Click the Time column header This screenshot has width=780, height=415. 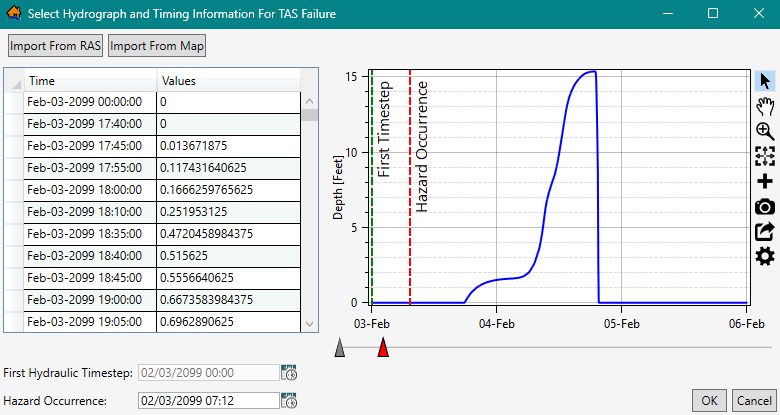pyautogui.click(x=90, y=81)
